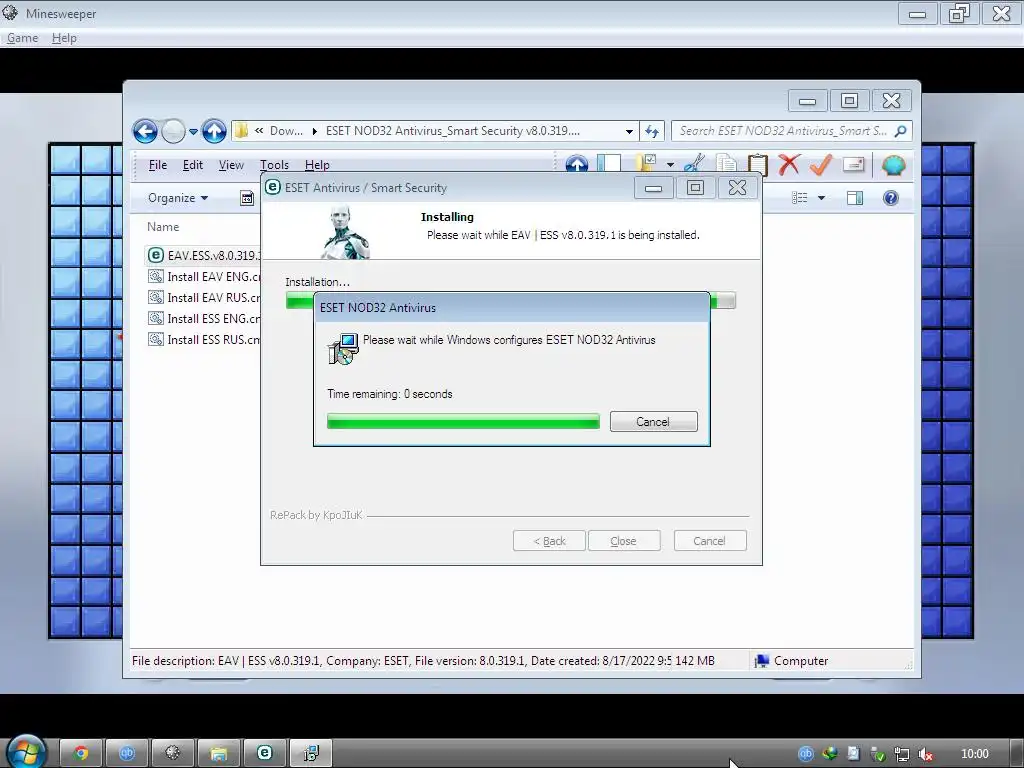Open the View menu in Explorer

pyautogui.click(x=231, y=165)
